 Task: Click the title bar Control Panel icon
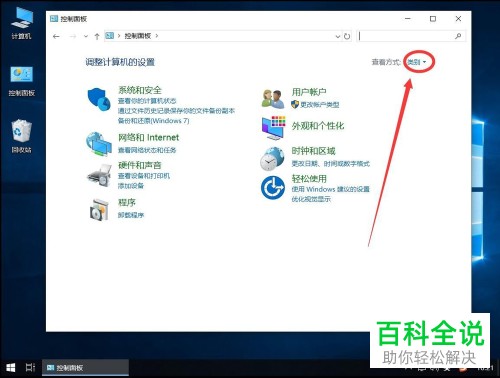(x=54, y=19)
